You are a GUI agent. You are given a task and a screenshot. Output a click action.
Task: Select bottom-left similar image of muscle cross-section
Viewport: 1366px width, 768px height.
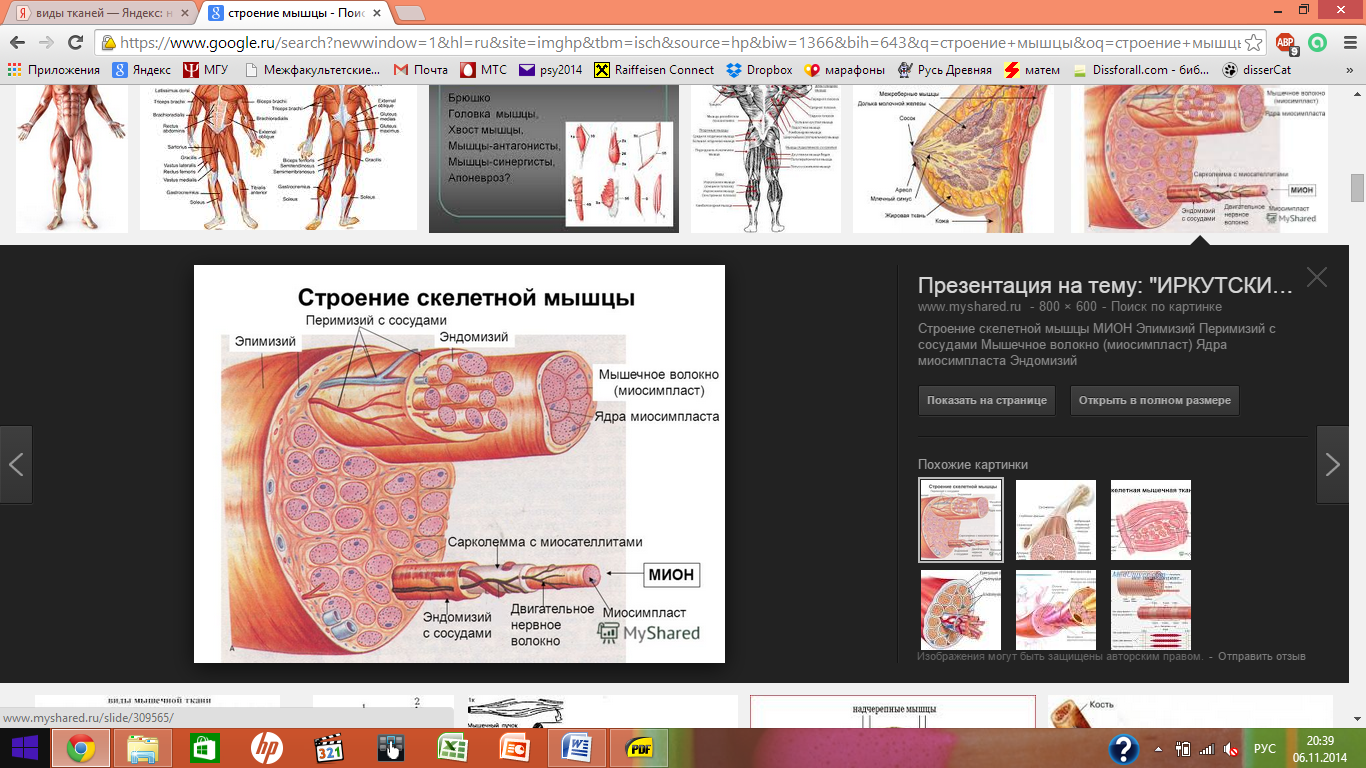[x=959, y=610]
